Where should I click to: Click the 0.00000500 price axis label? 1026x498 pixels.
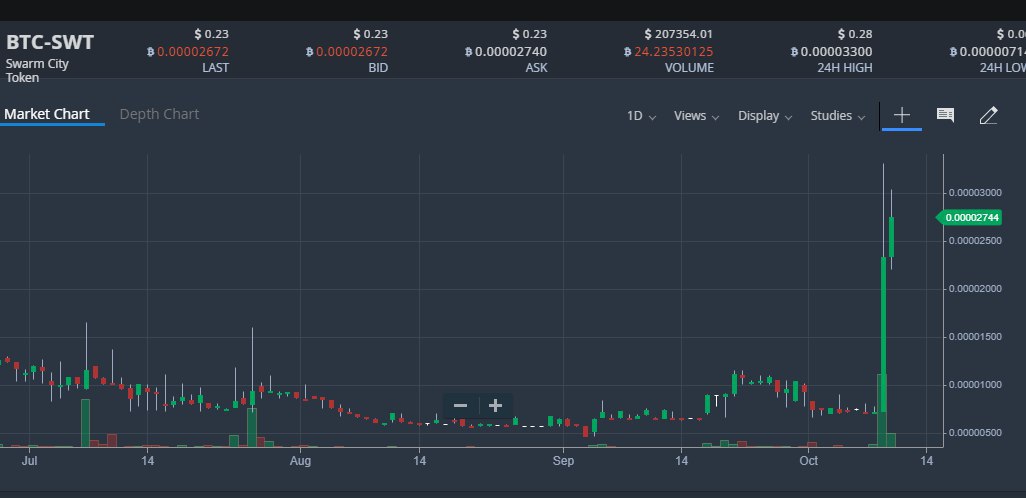[975, 433]
